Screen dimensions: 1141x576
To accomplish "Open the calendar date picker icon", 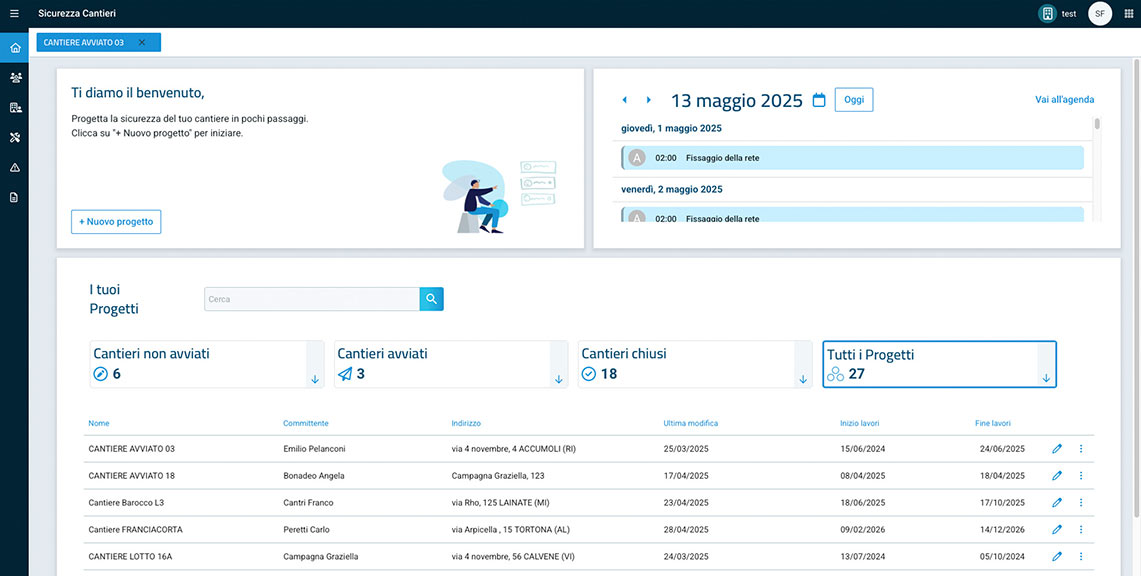I will pyautogui.click(x=819, y=100).
